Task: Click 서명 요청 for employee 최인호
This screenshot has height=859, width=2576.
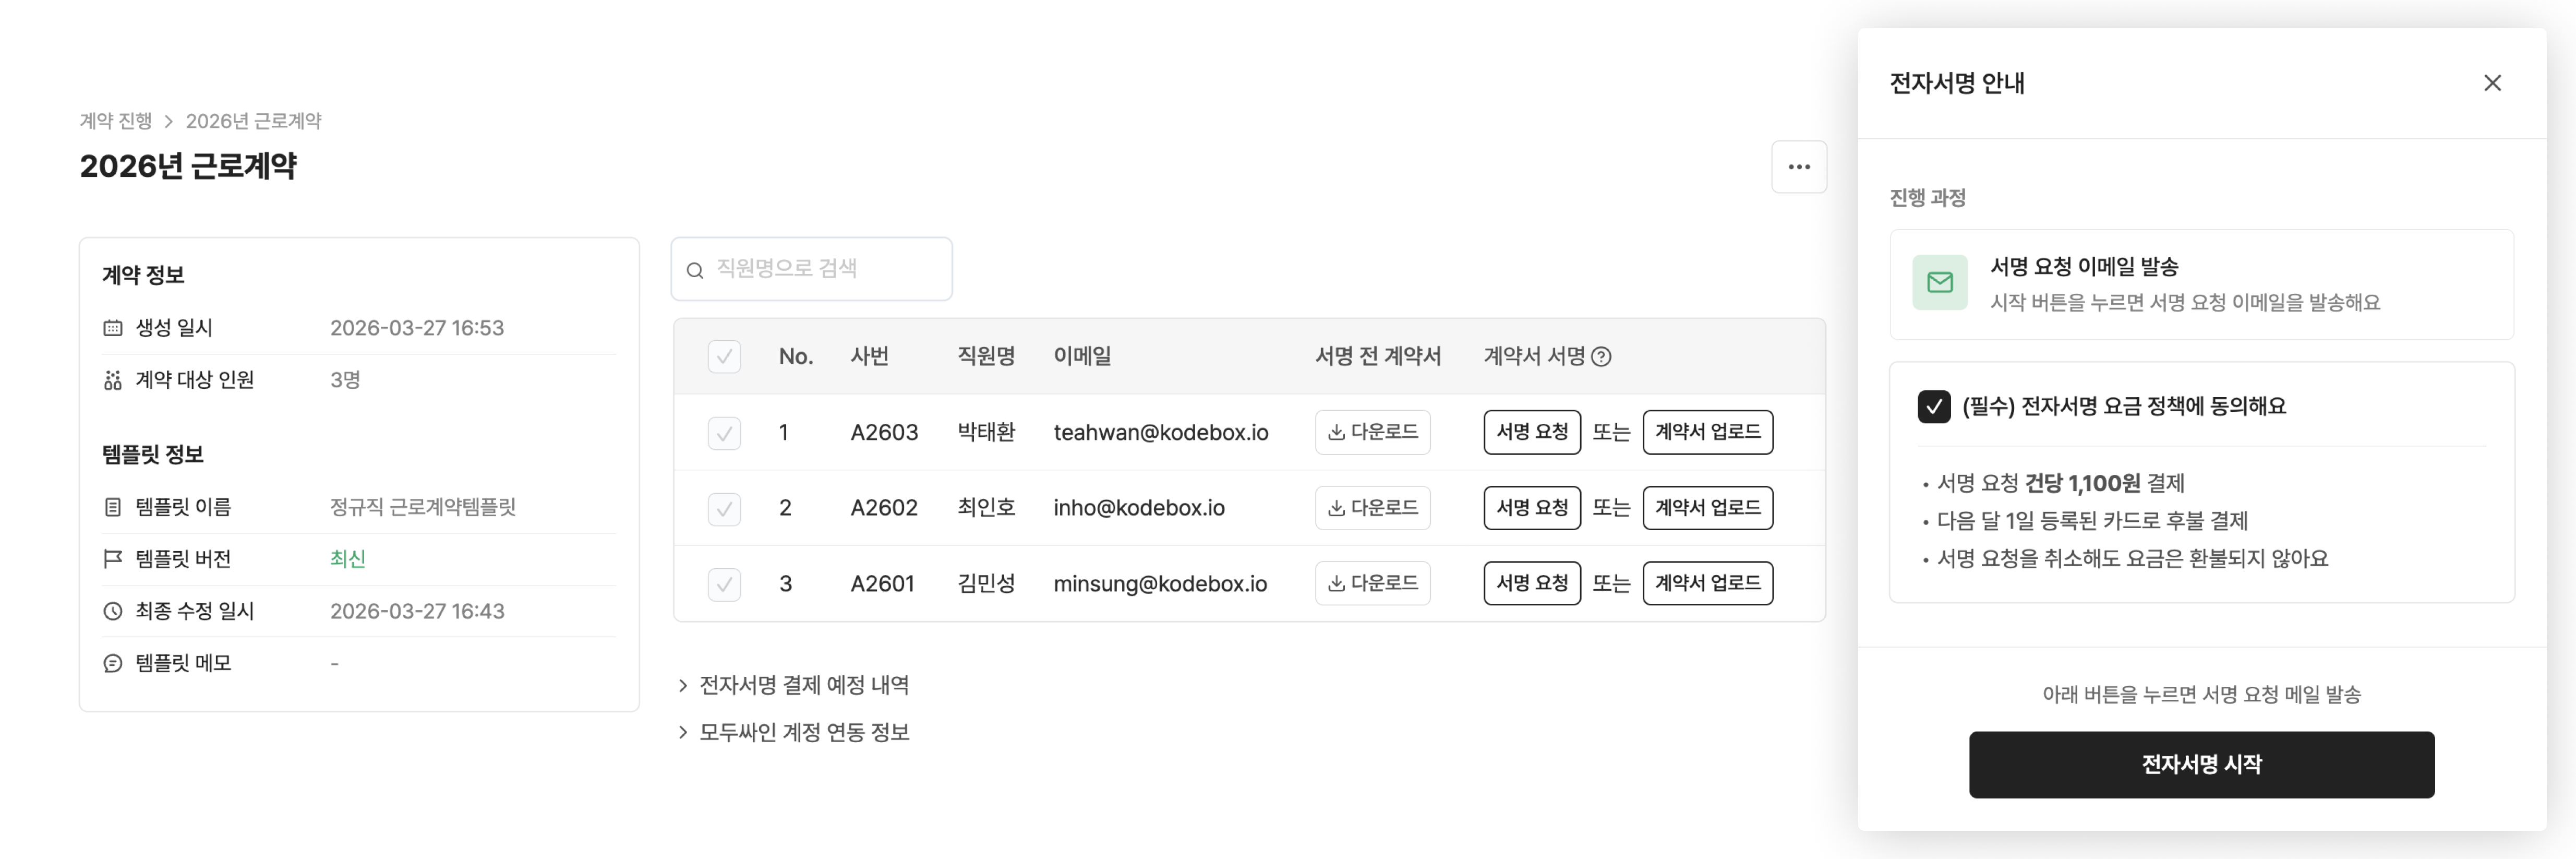Action: click(1531, 507)
